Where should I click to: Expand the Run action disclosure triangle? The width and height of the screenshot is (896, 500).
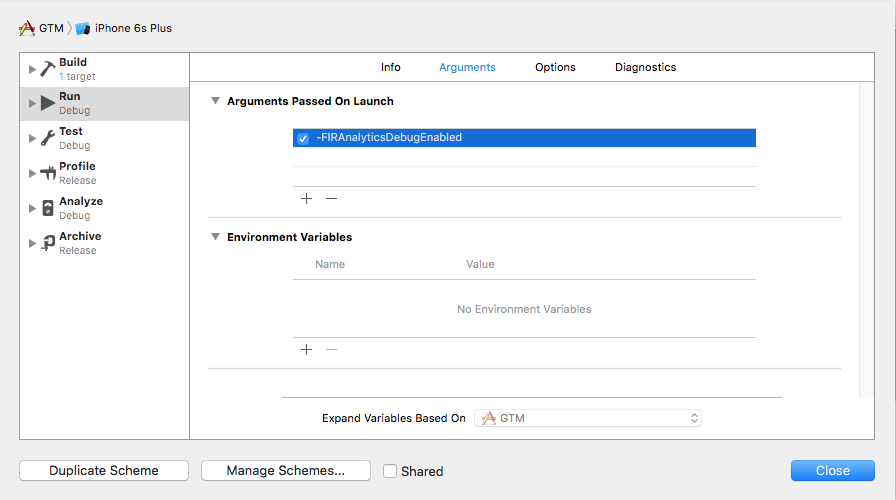[32, 103]
